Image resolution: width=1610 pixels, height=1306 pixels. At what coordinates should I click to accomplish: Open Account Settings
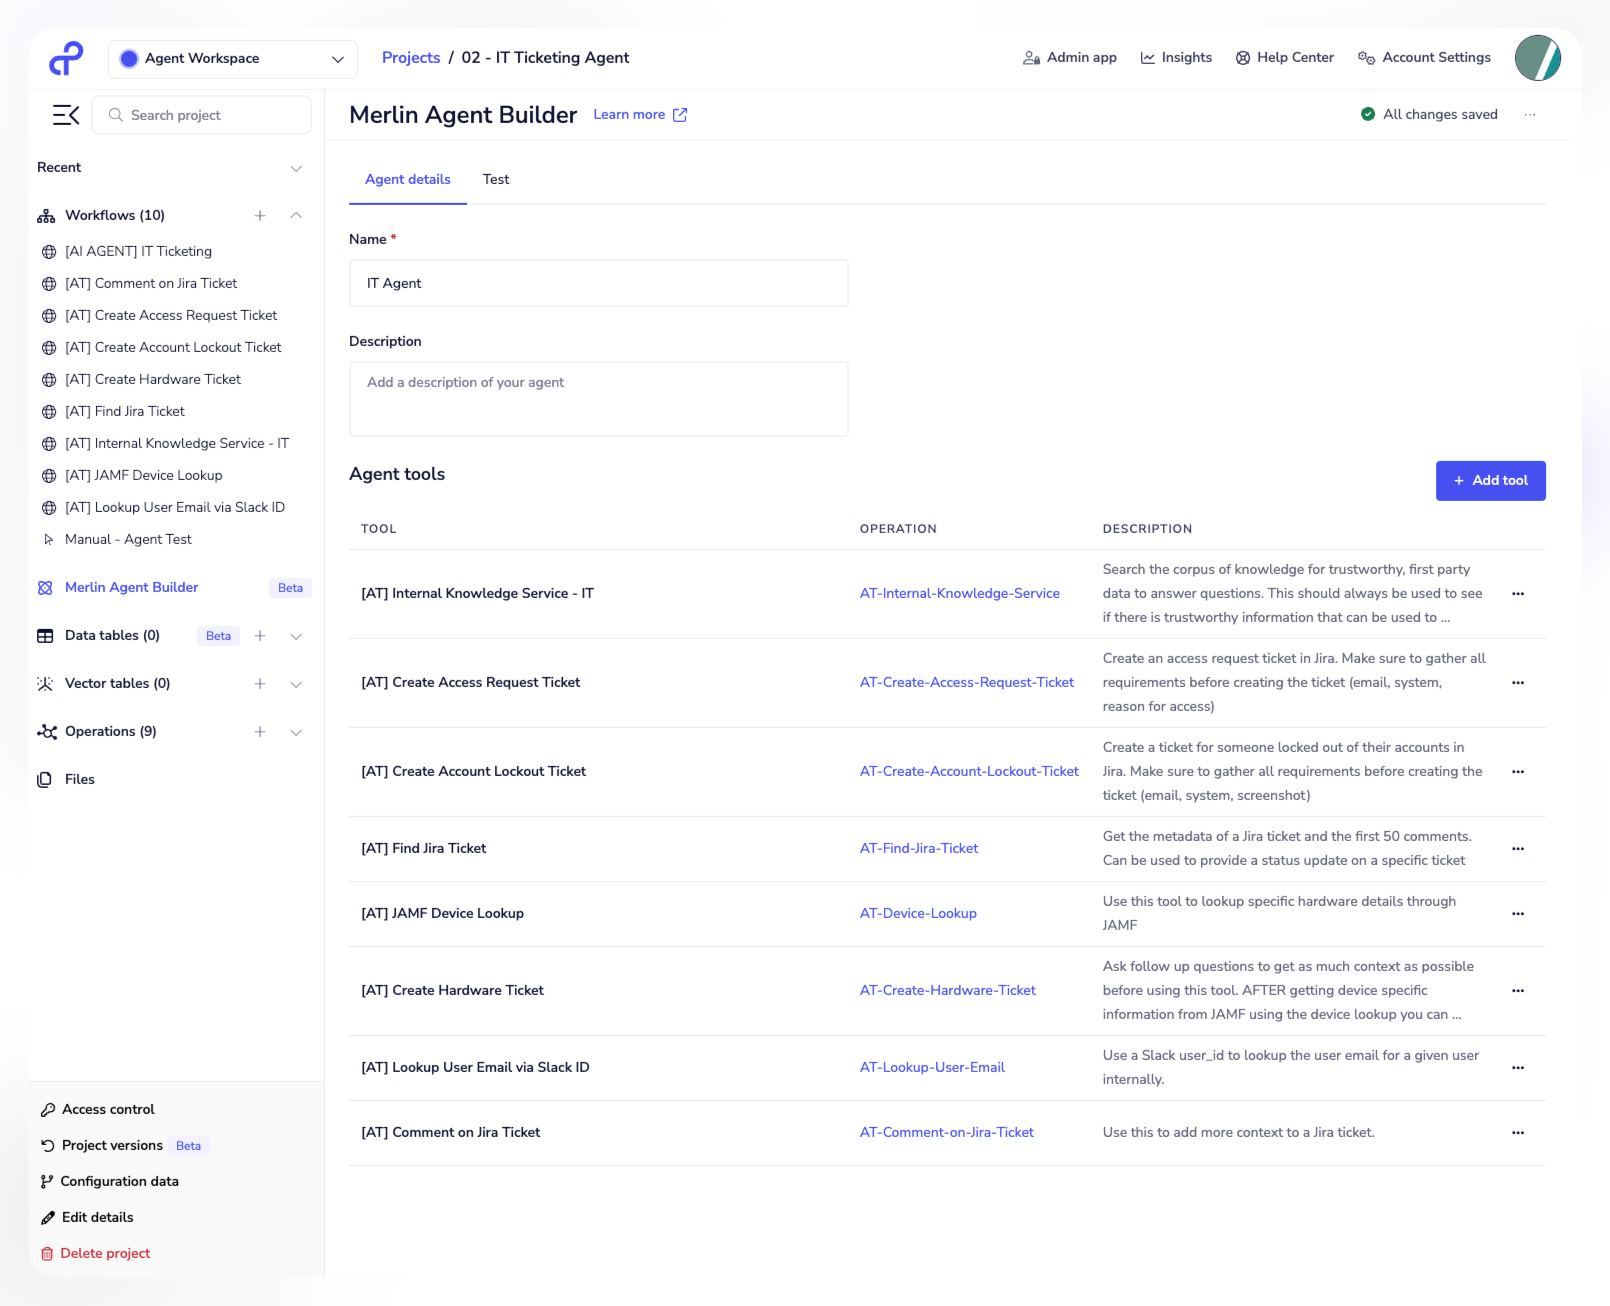click(x=1424, y=57)
